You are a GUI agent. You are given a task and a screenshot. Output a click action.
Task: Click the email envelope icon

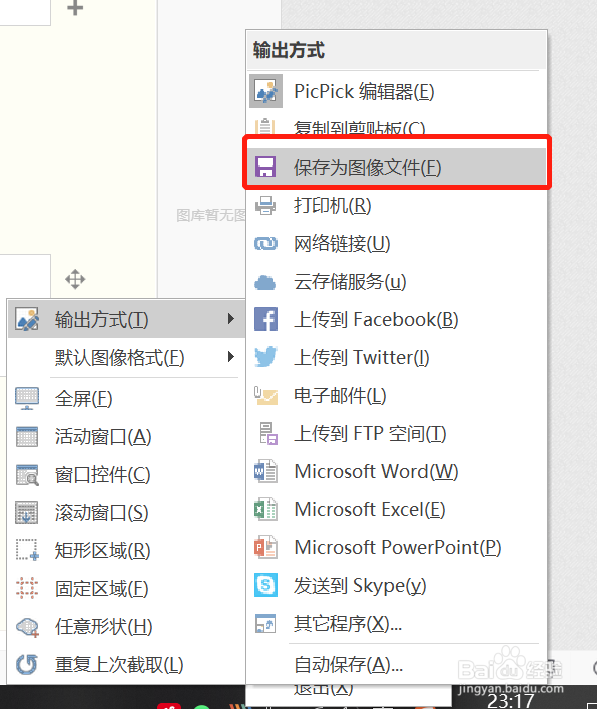265,395
